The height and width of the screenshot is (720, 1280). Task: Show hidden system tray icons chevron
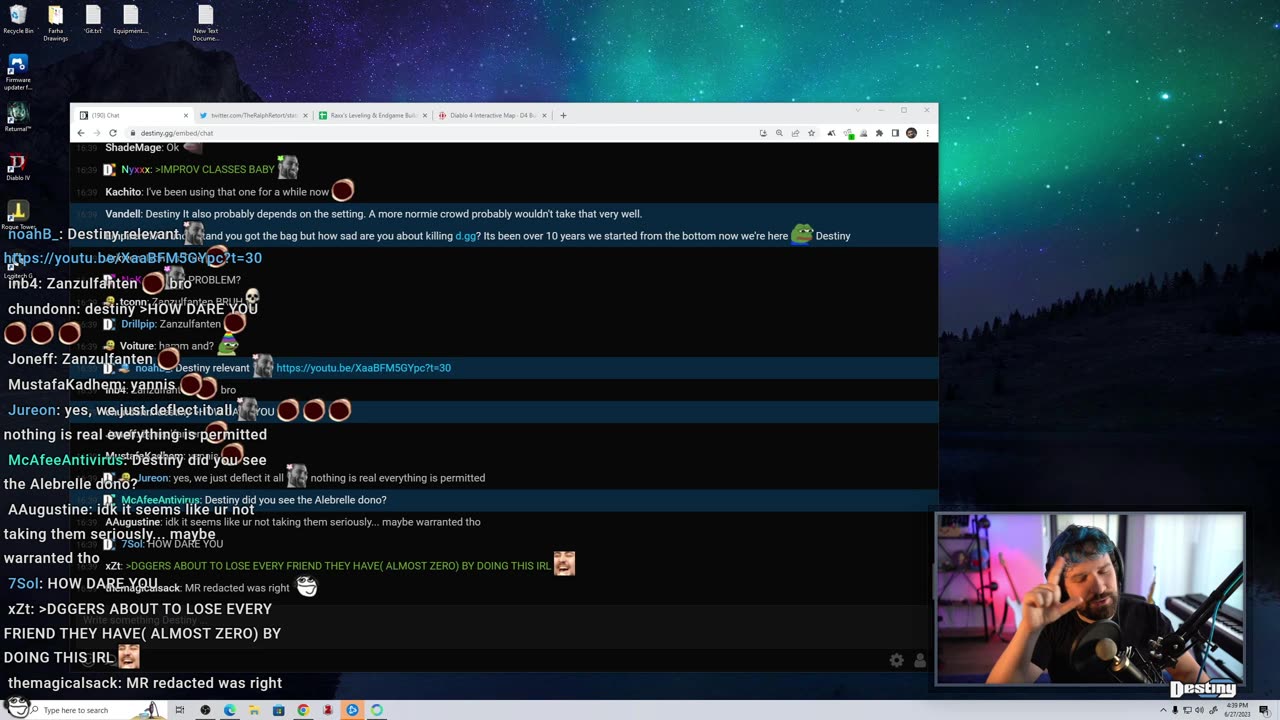pyautogui.click(x=1163, y=710)
